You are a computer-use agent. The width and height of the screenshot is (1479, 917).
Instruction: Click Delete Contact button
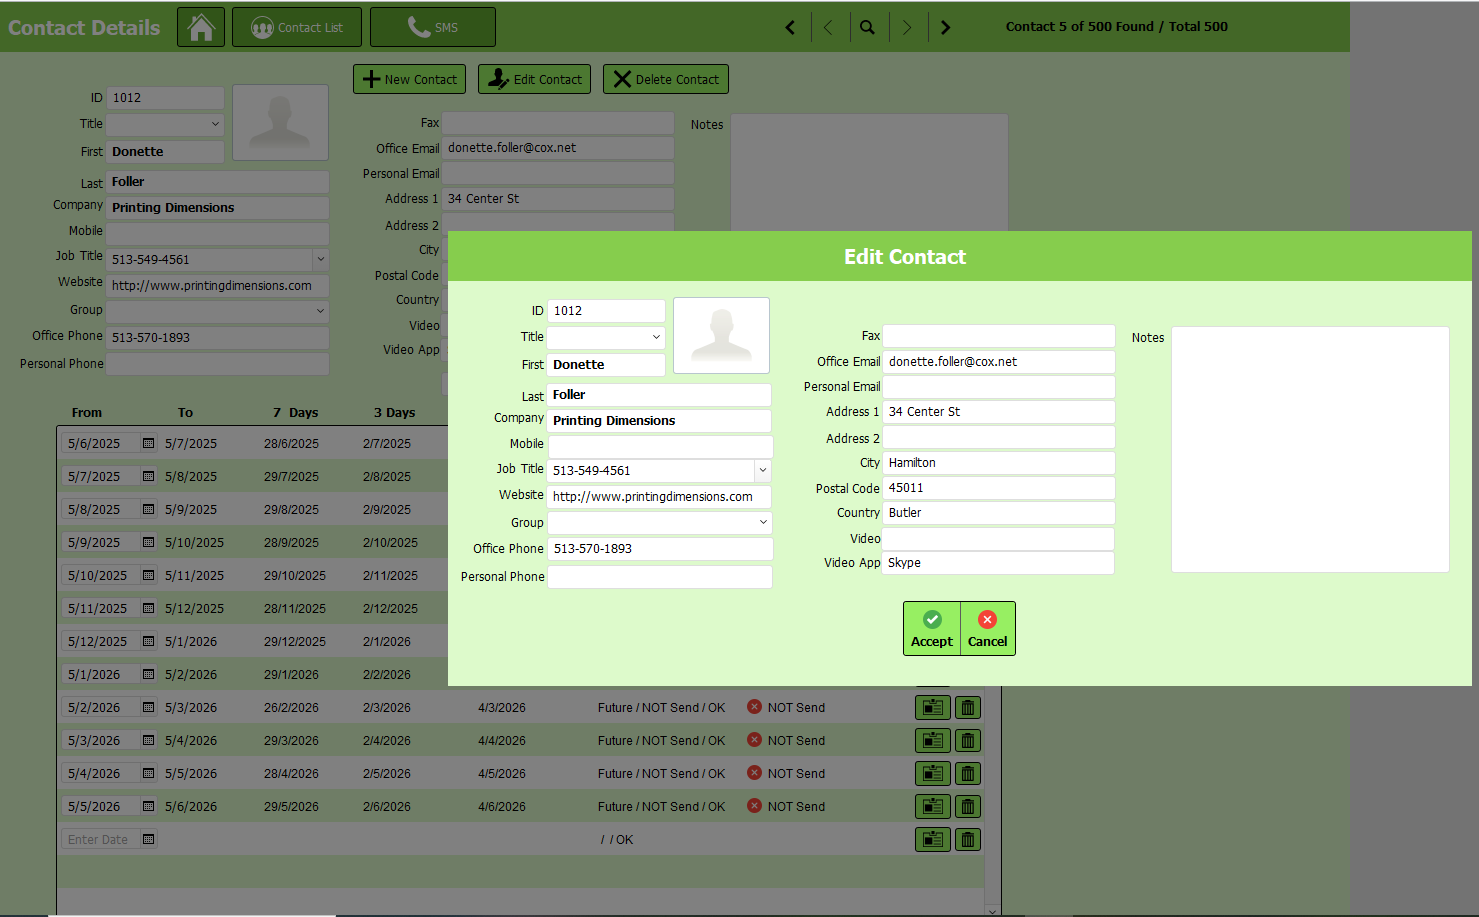pos(666,79)
